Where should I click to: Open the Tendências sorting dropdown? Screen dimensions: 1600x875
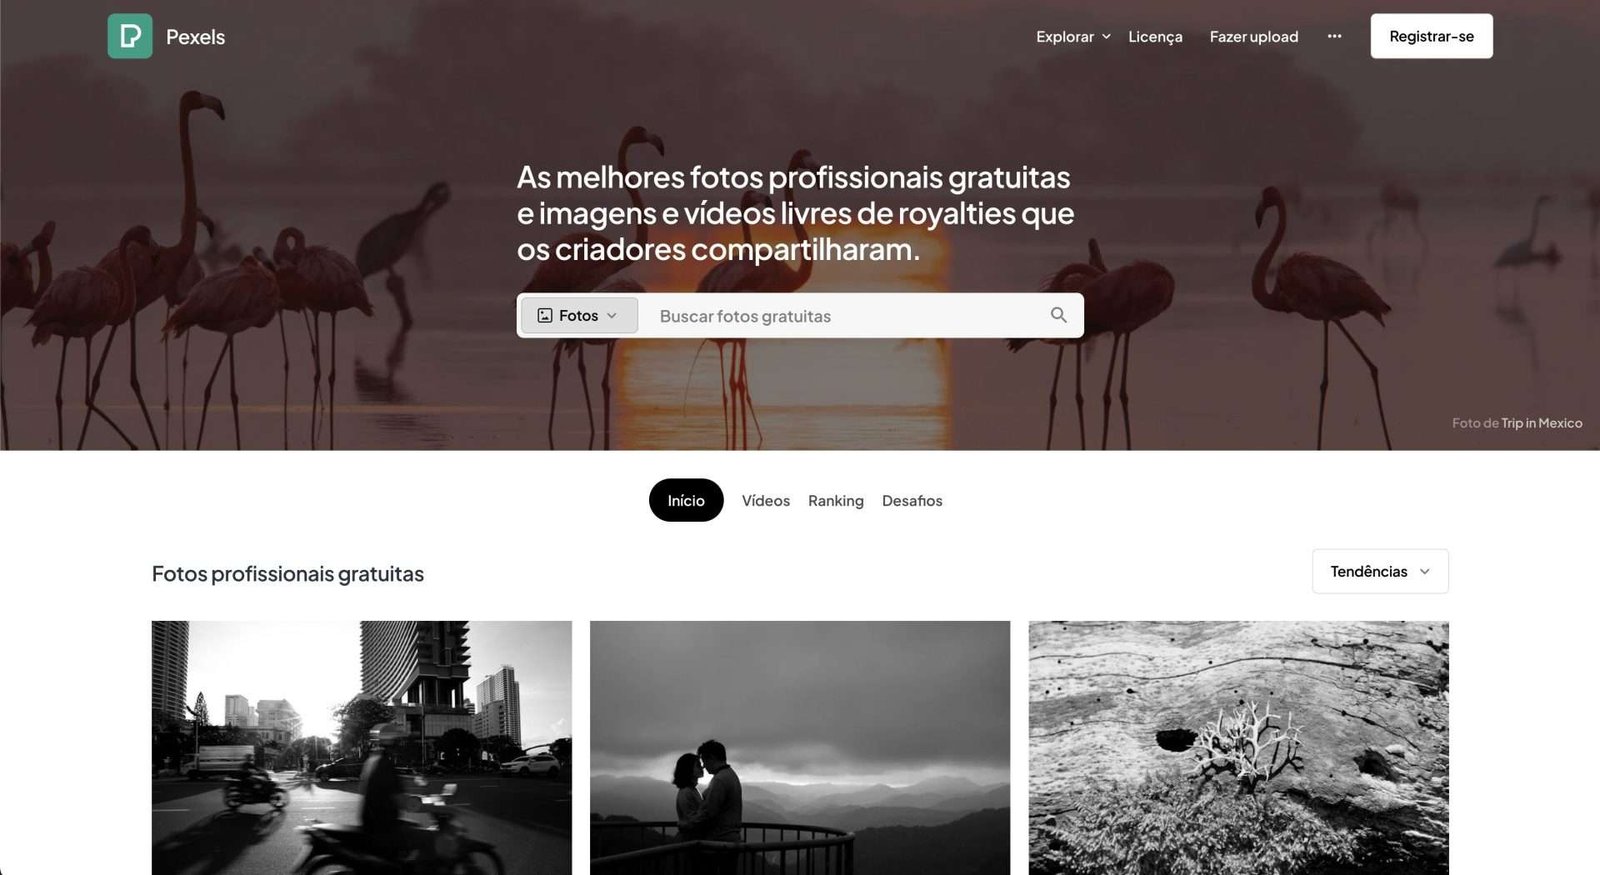(1380, 571)
